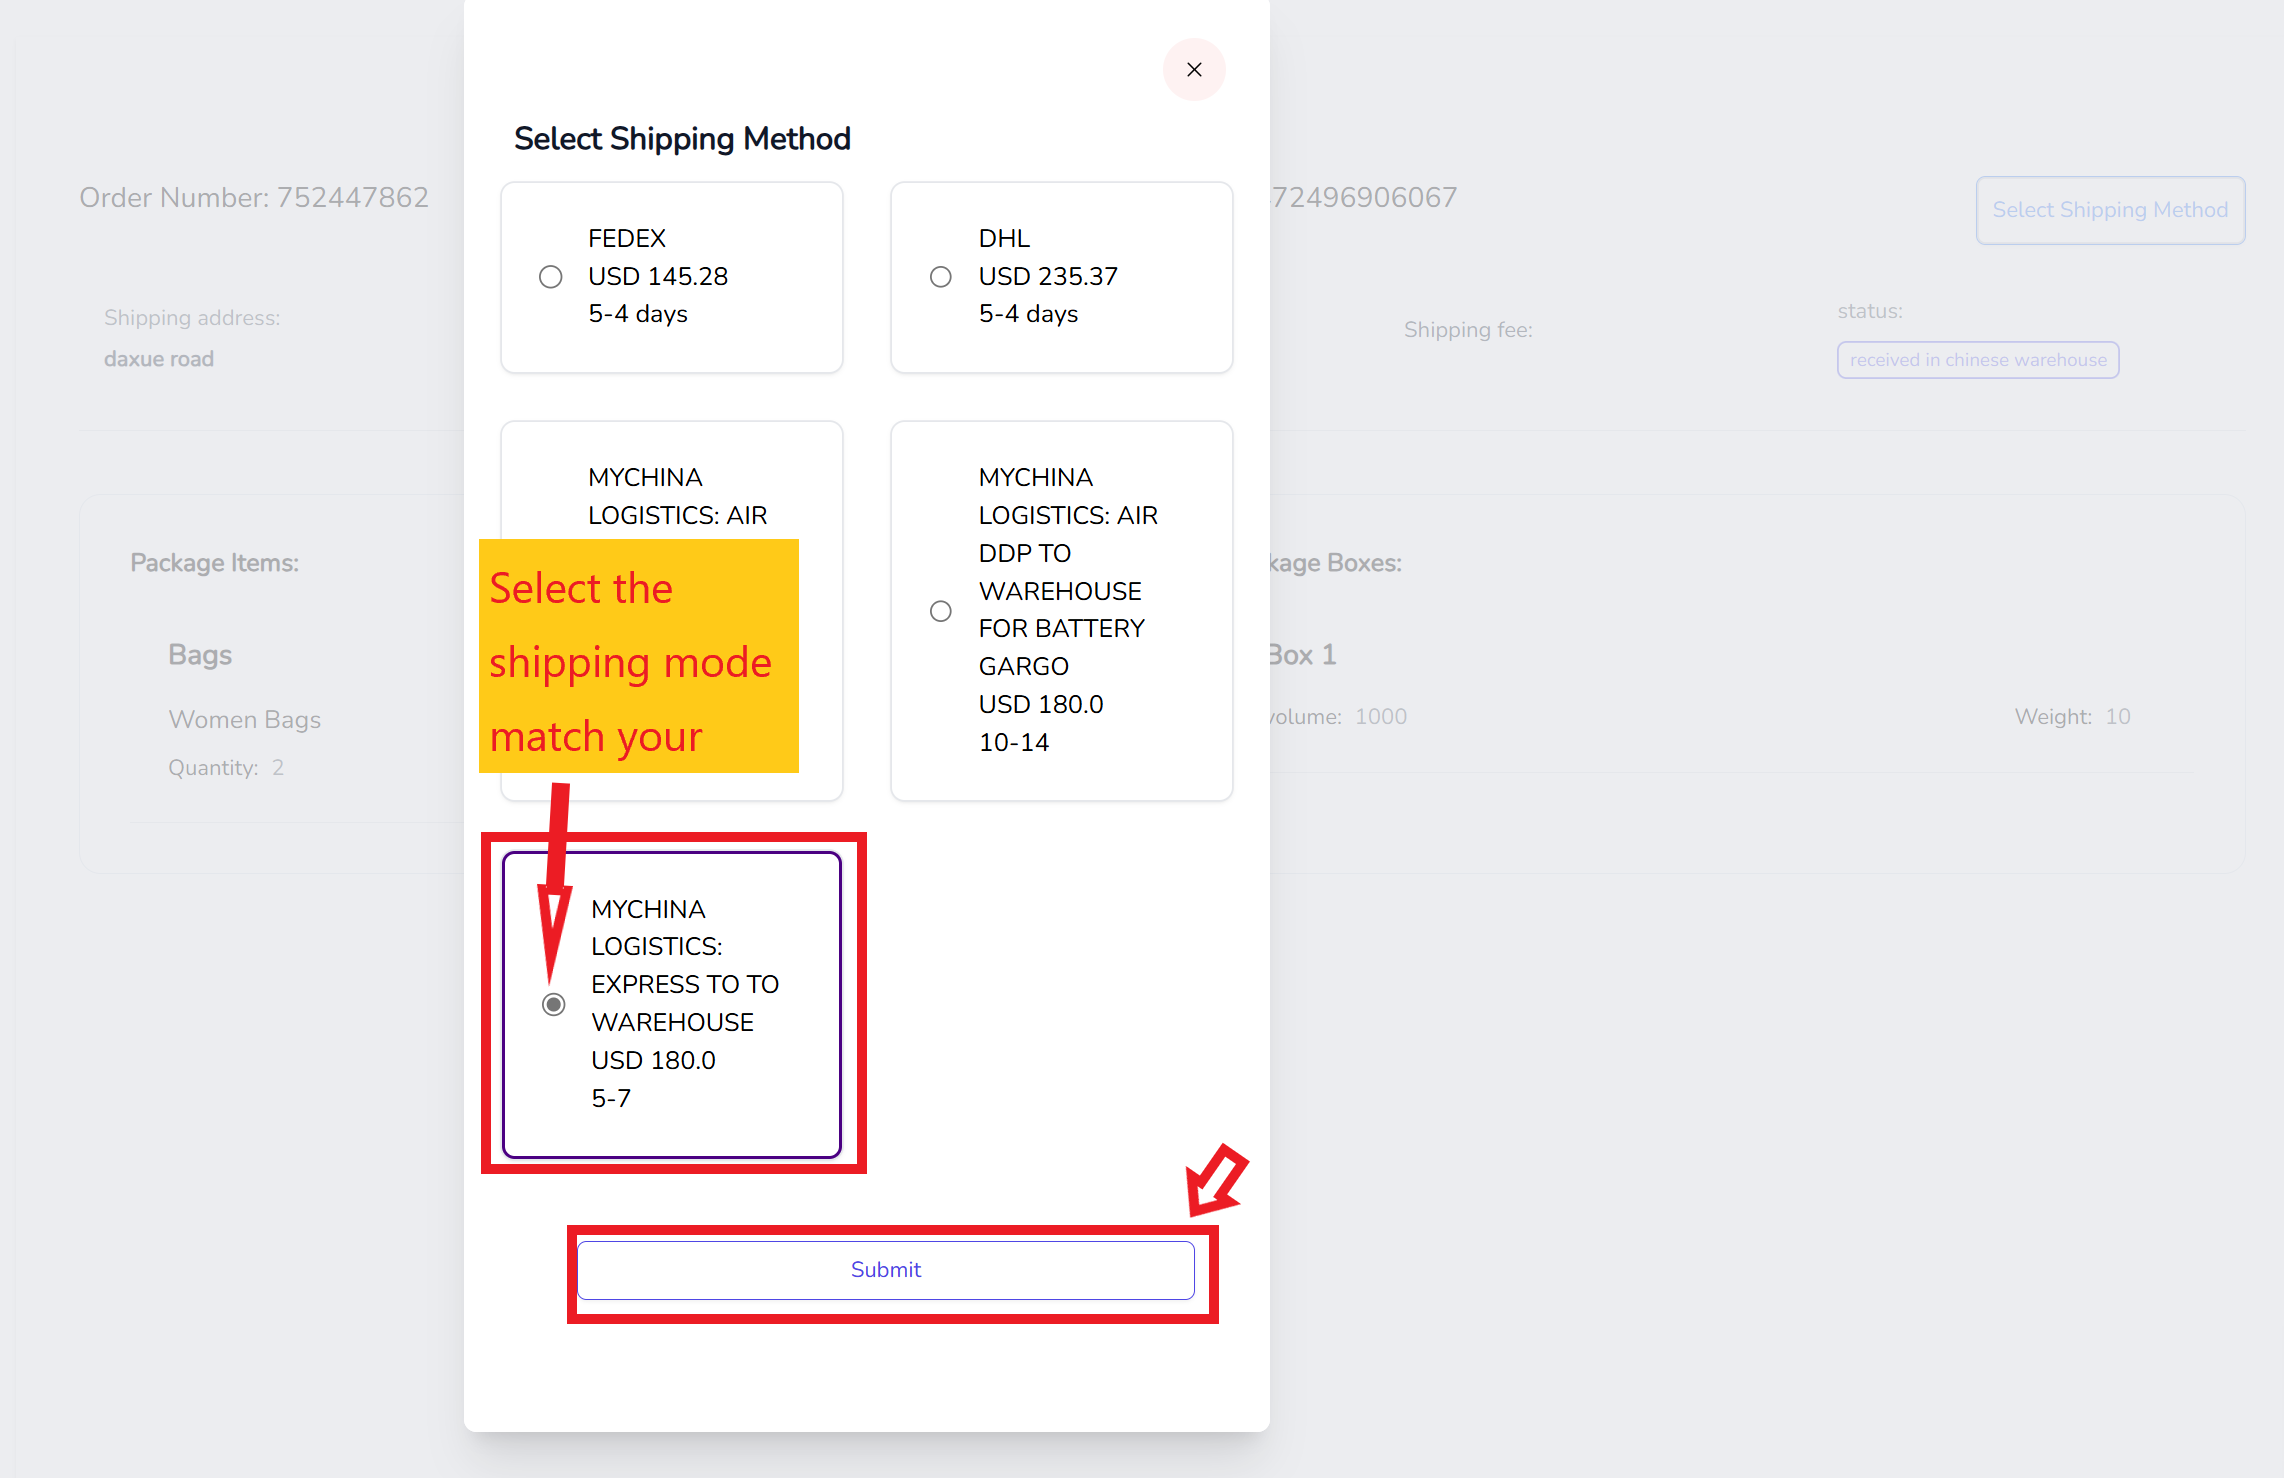Image resolution: width=2284 pixels, height=1478 pixels.
Task: Click the Submit button
Action: tap(886, 1270)
